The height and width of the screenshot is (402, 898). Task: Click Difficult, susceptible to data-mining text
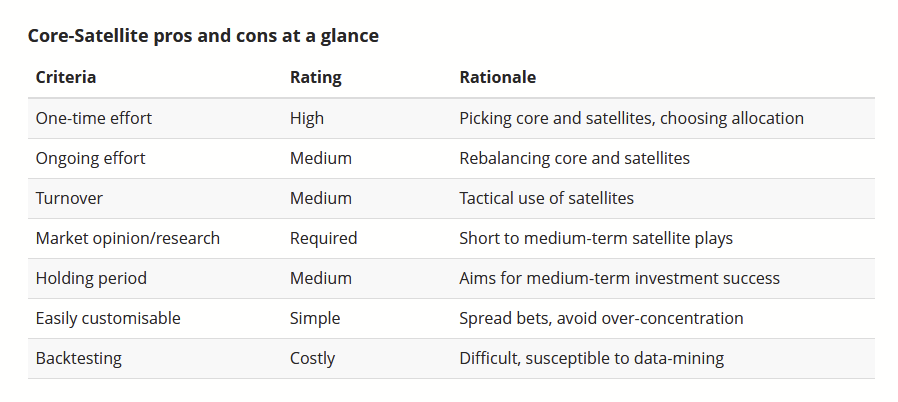point(591,358)
